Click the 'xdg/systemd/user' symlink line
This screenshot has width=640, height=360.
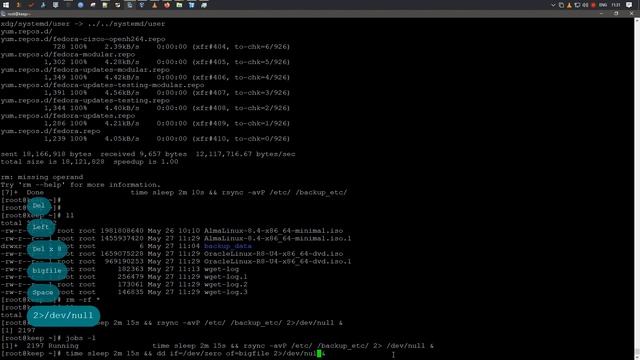pos(83,24)
